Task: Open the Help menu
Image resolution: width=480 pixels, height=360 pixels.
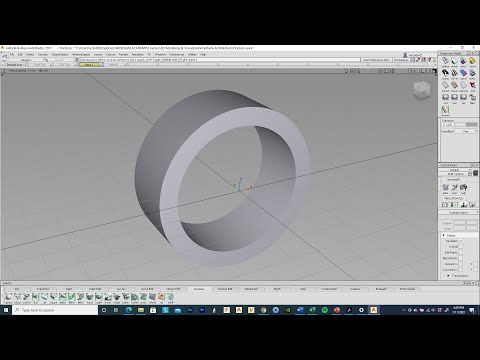Action: click(x=203, y=54)
